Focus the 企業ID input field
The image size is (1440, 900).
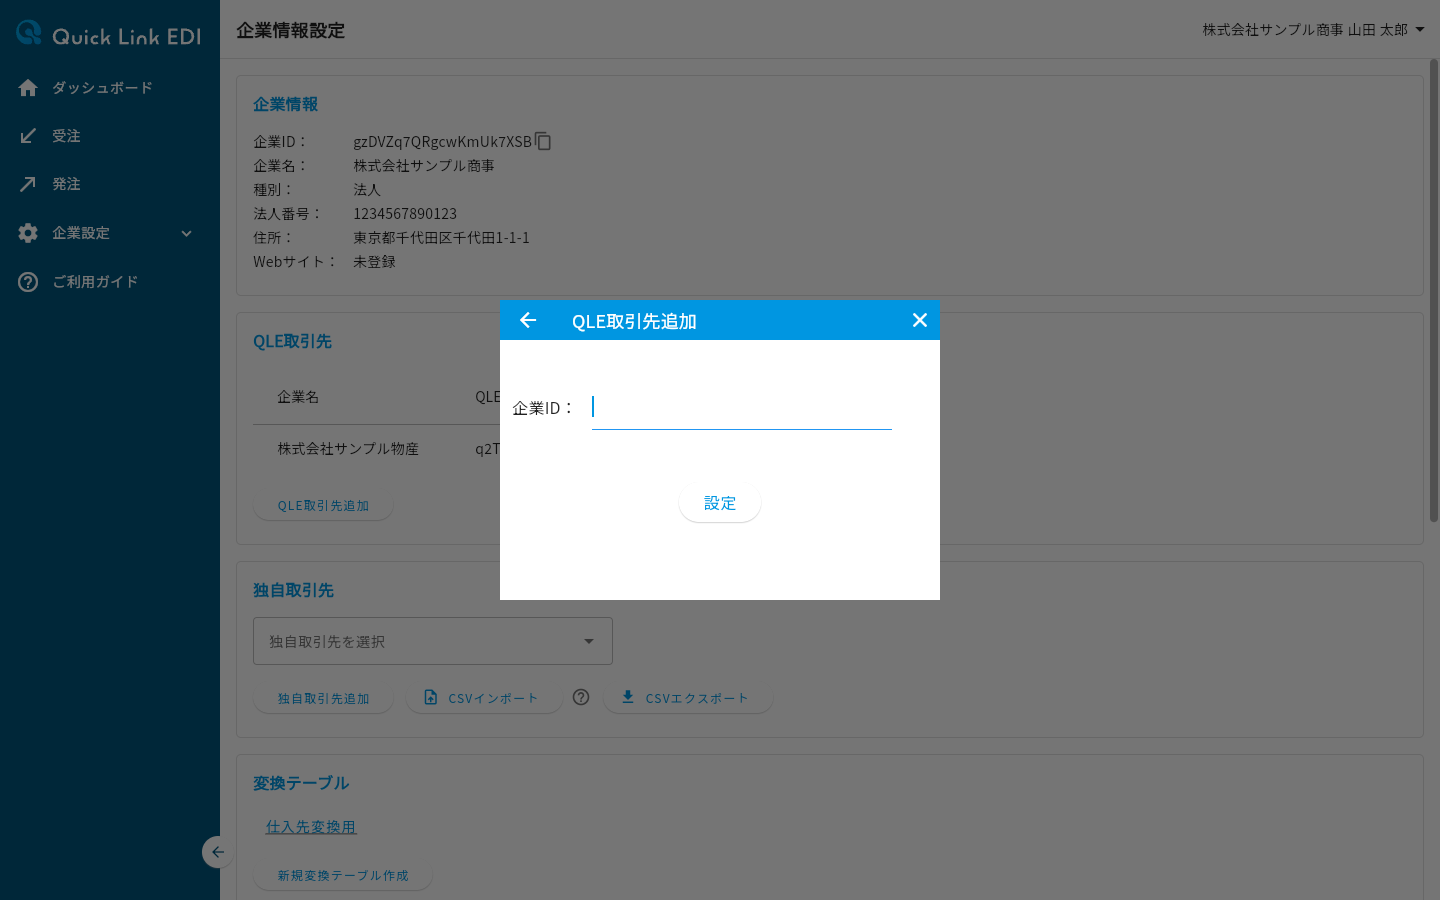coord(742,408)
